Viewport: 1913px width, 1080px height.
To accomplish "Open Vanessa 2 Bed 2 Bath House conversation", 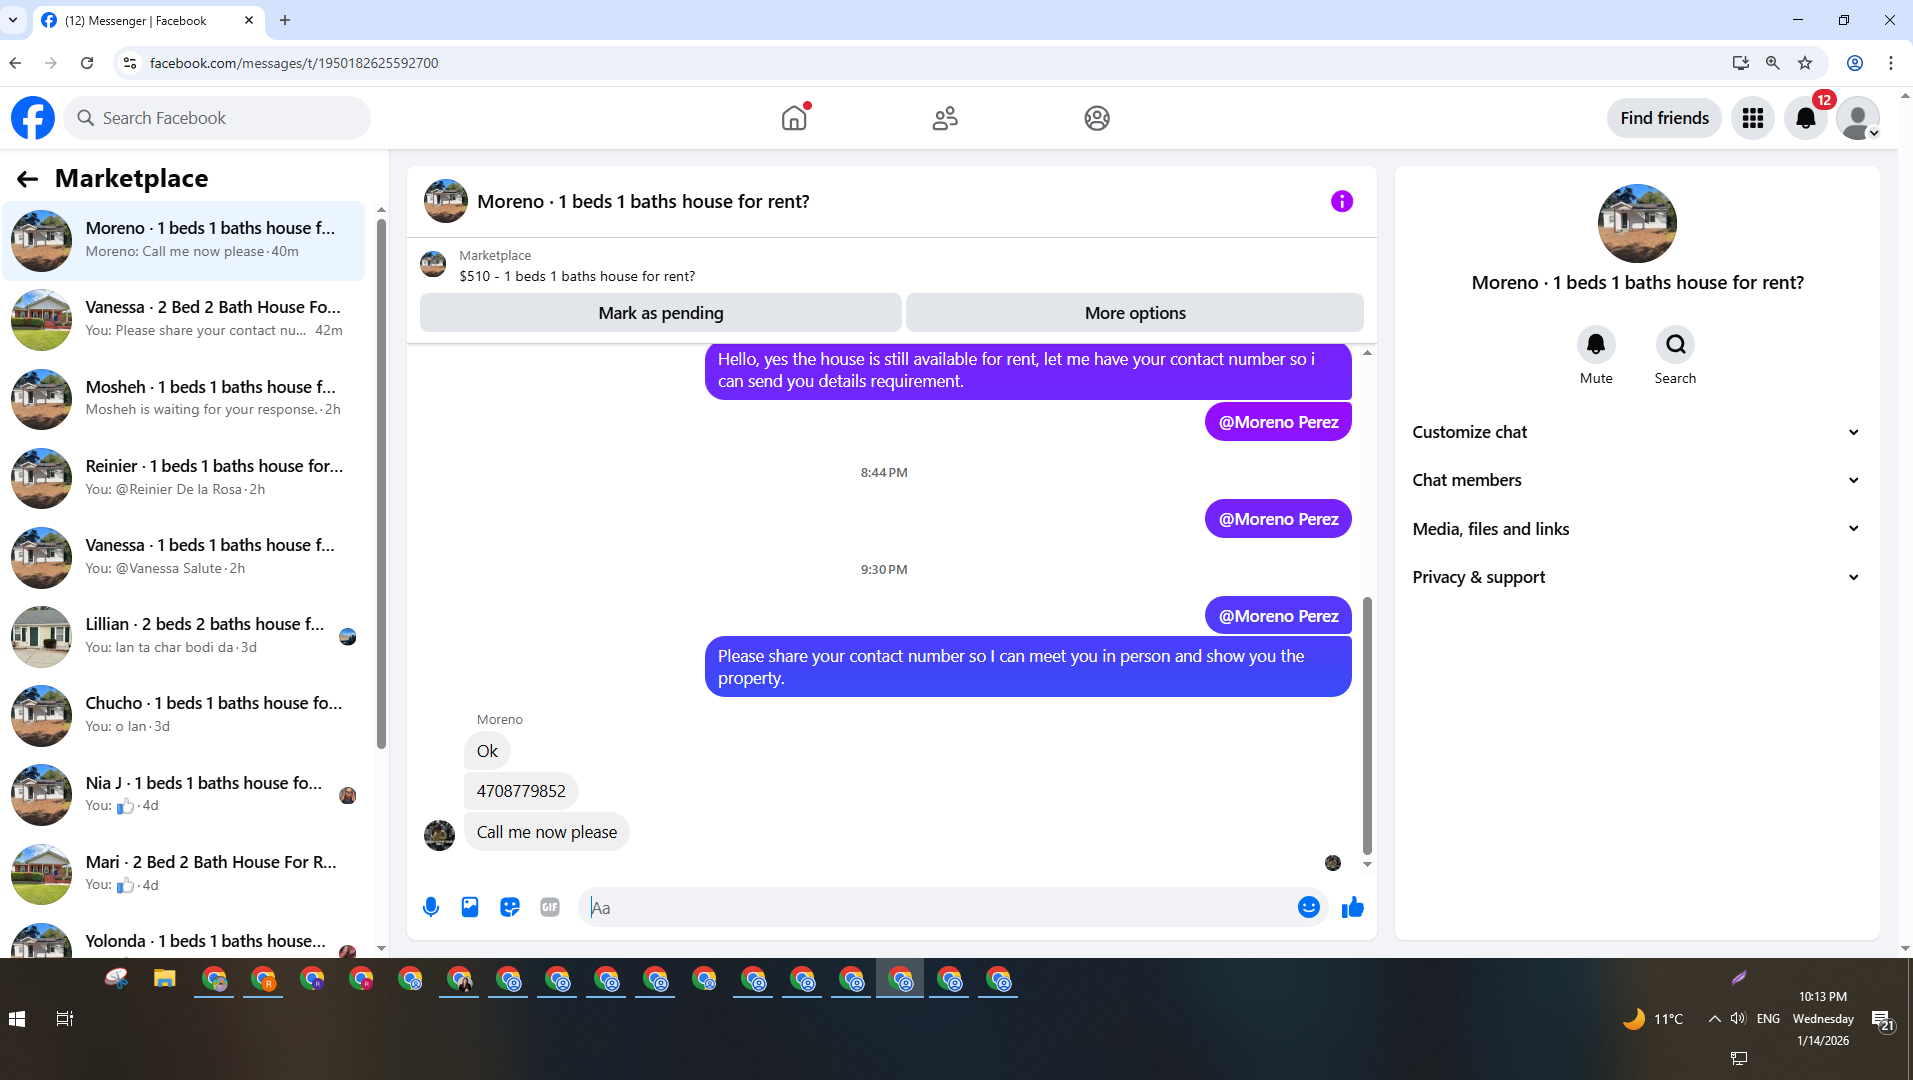I will point(185,320).
